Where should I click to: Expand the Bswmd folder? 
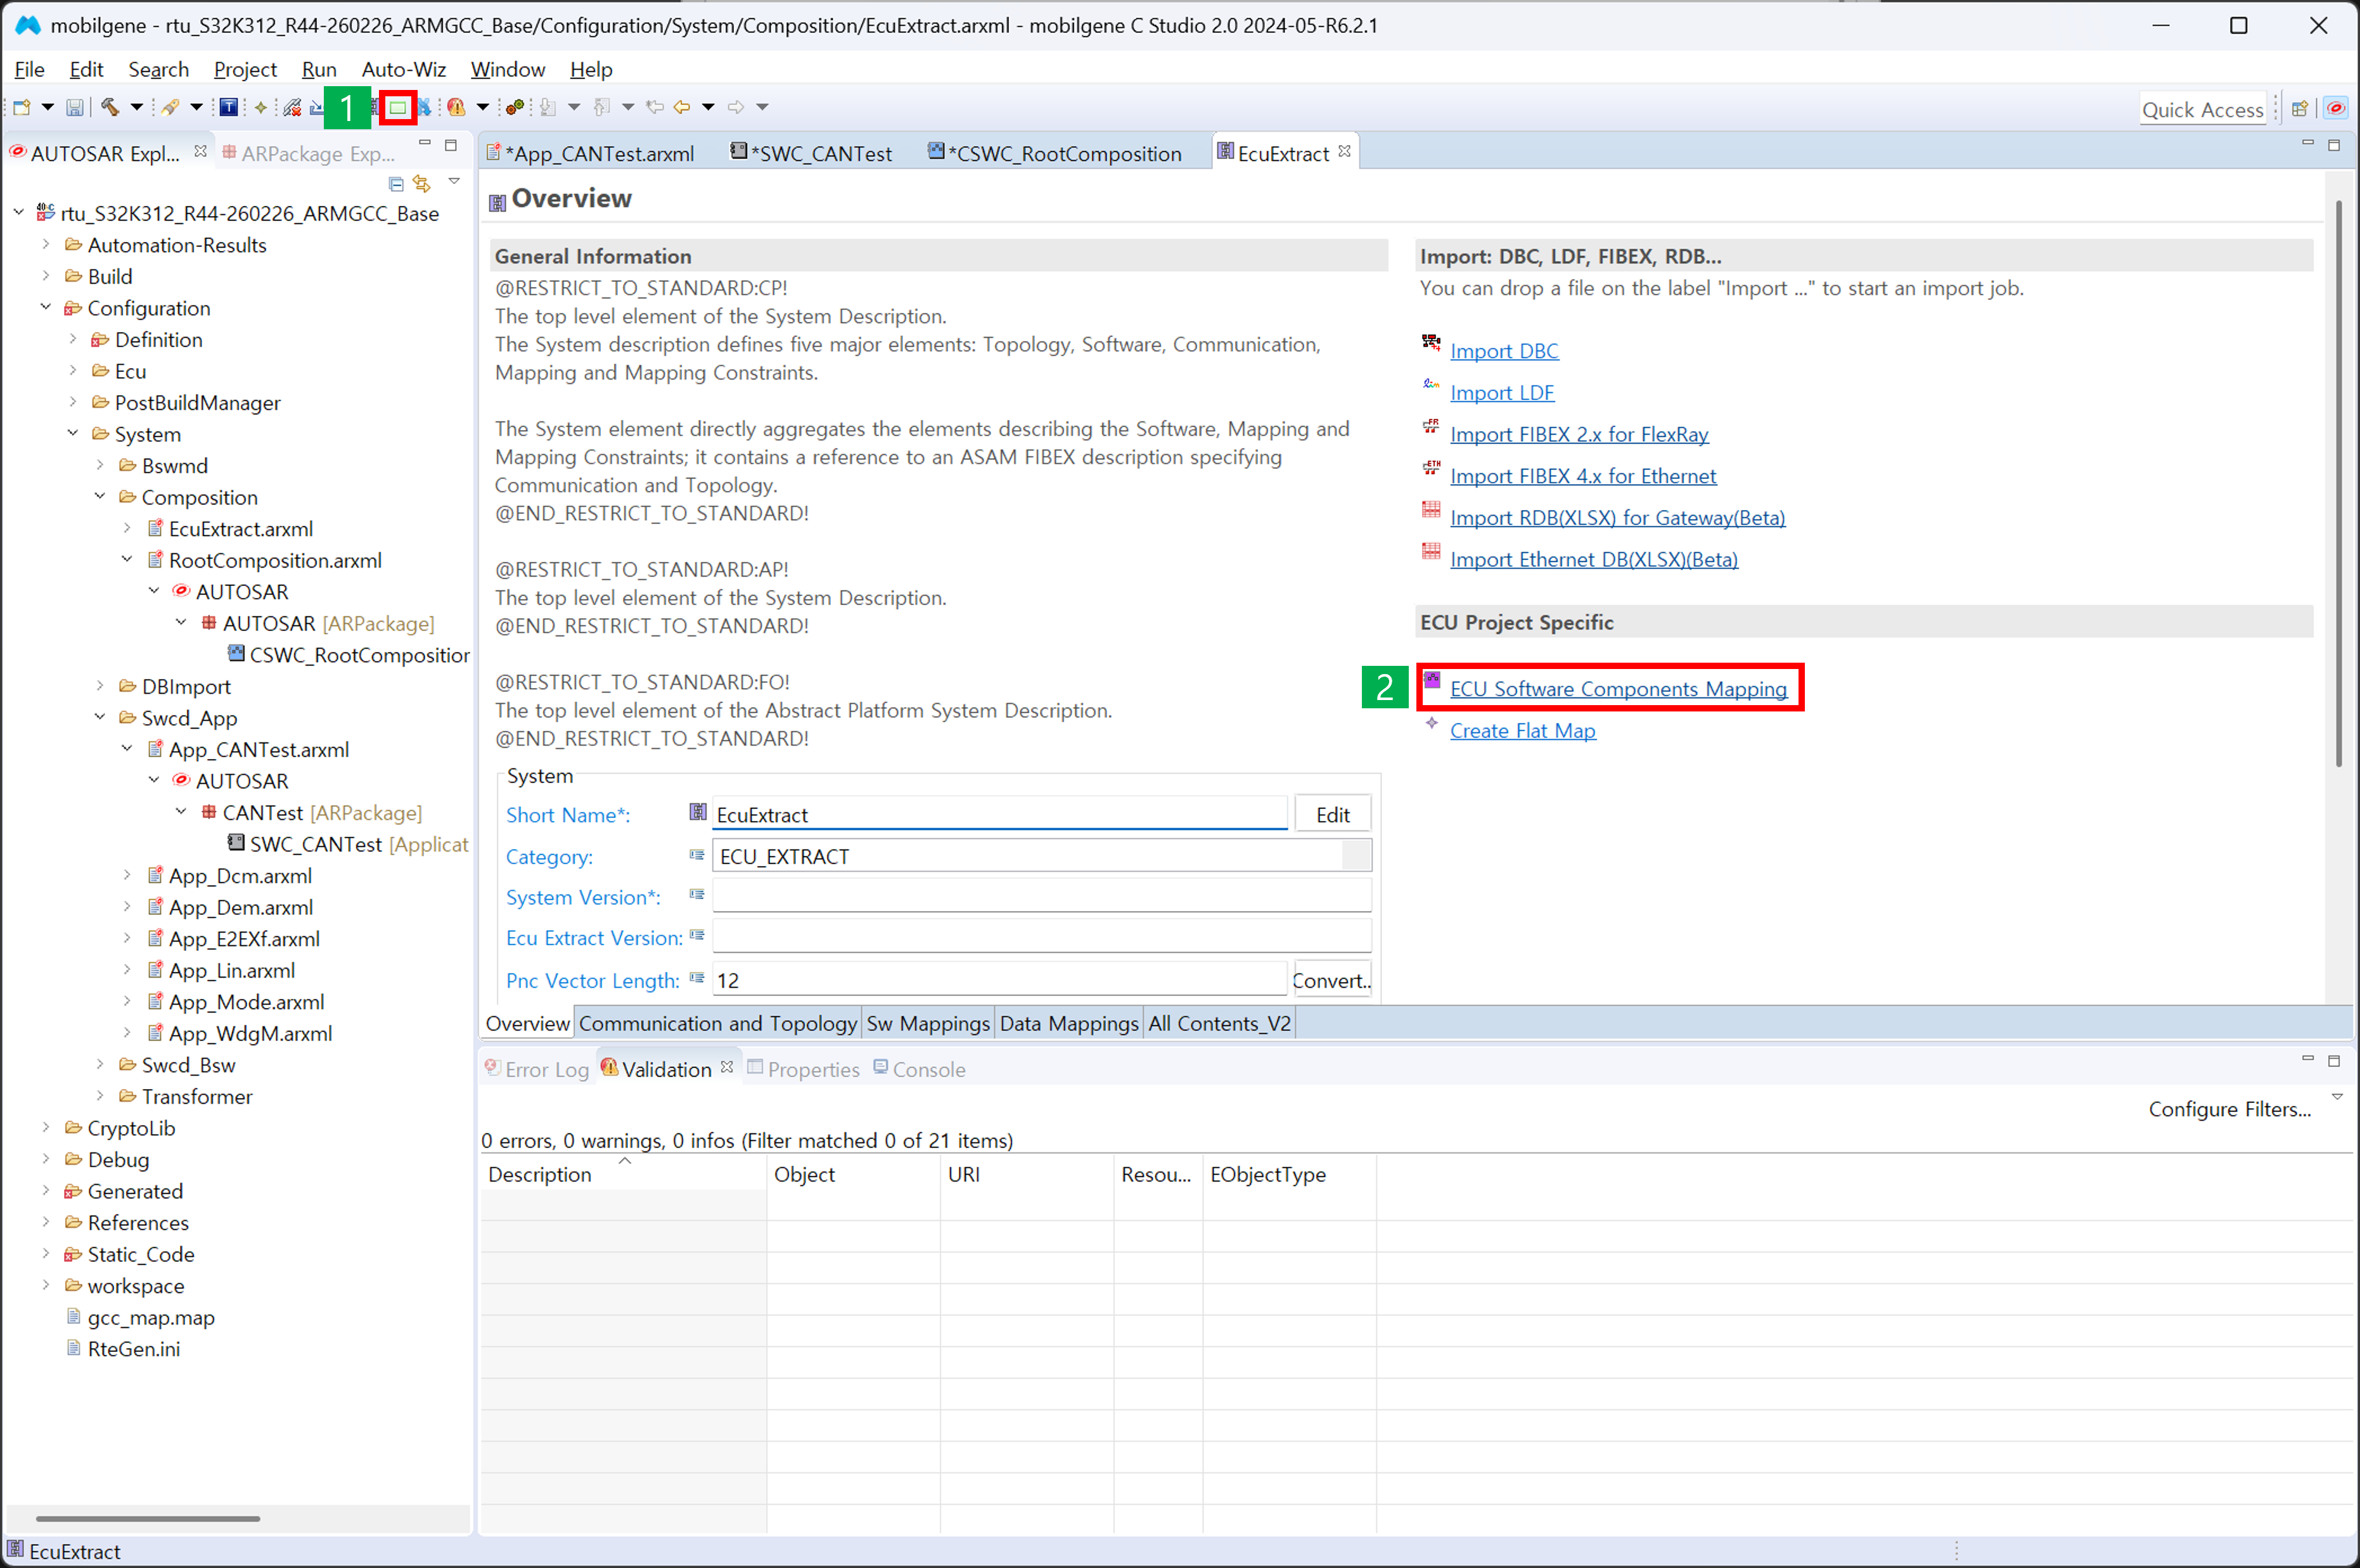[100, 466]
